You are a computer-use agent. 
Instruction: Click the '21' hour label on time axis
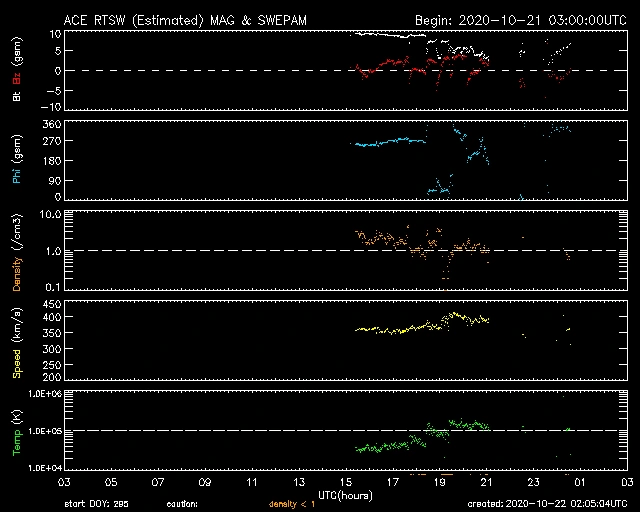[487, 483]
